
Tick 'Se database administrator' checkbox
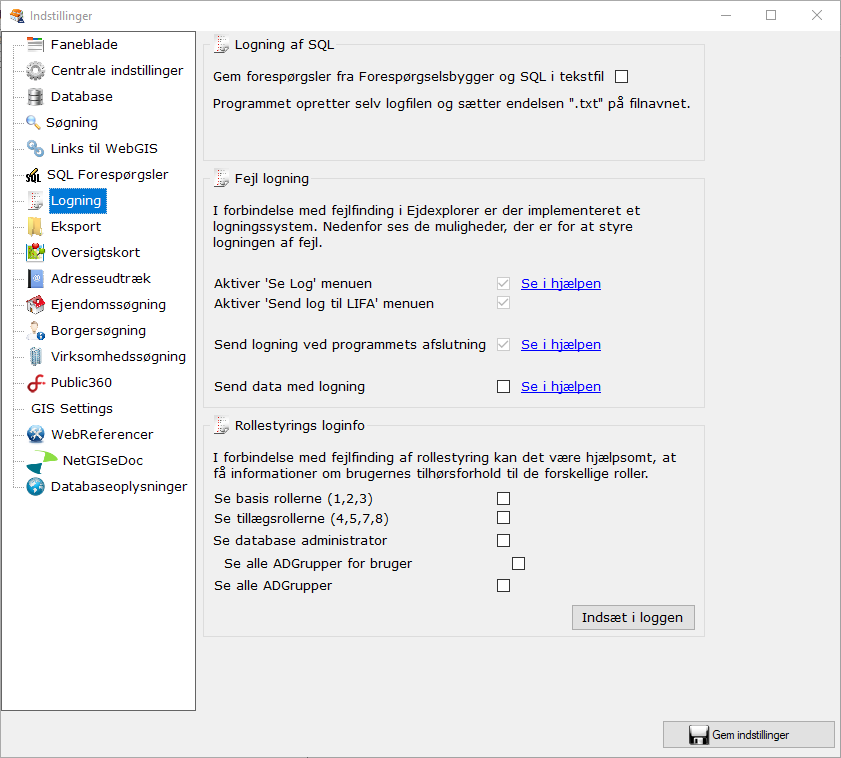click(x=503, y=541)
